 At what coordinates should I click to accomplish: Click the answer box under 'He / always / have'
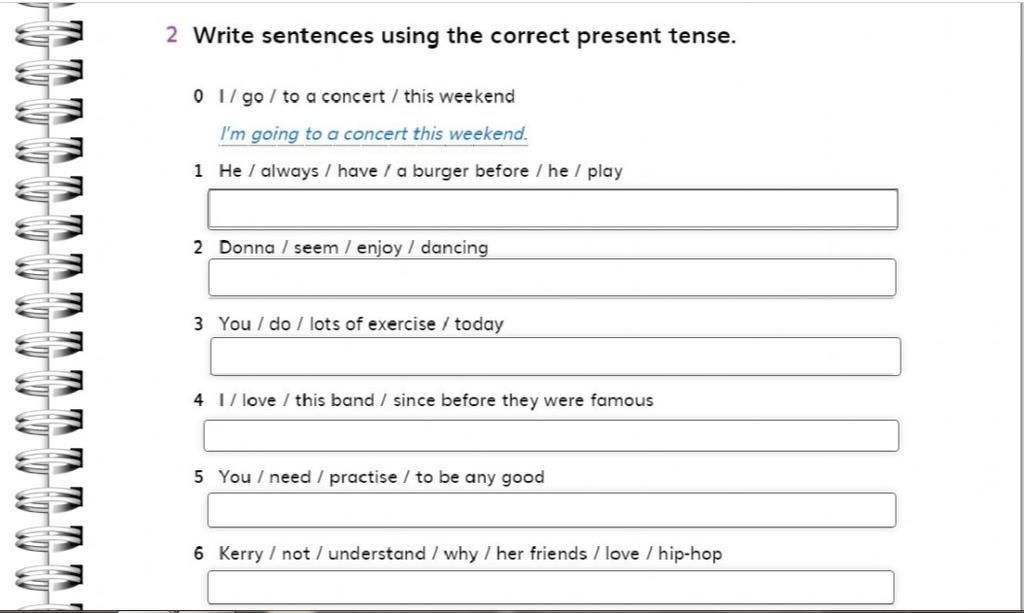tap(552, 209)
